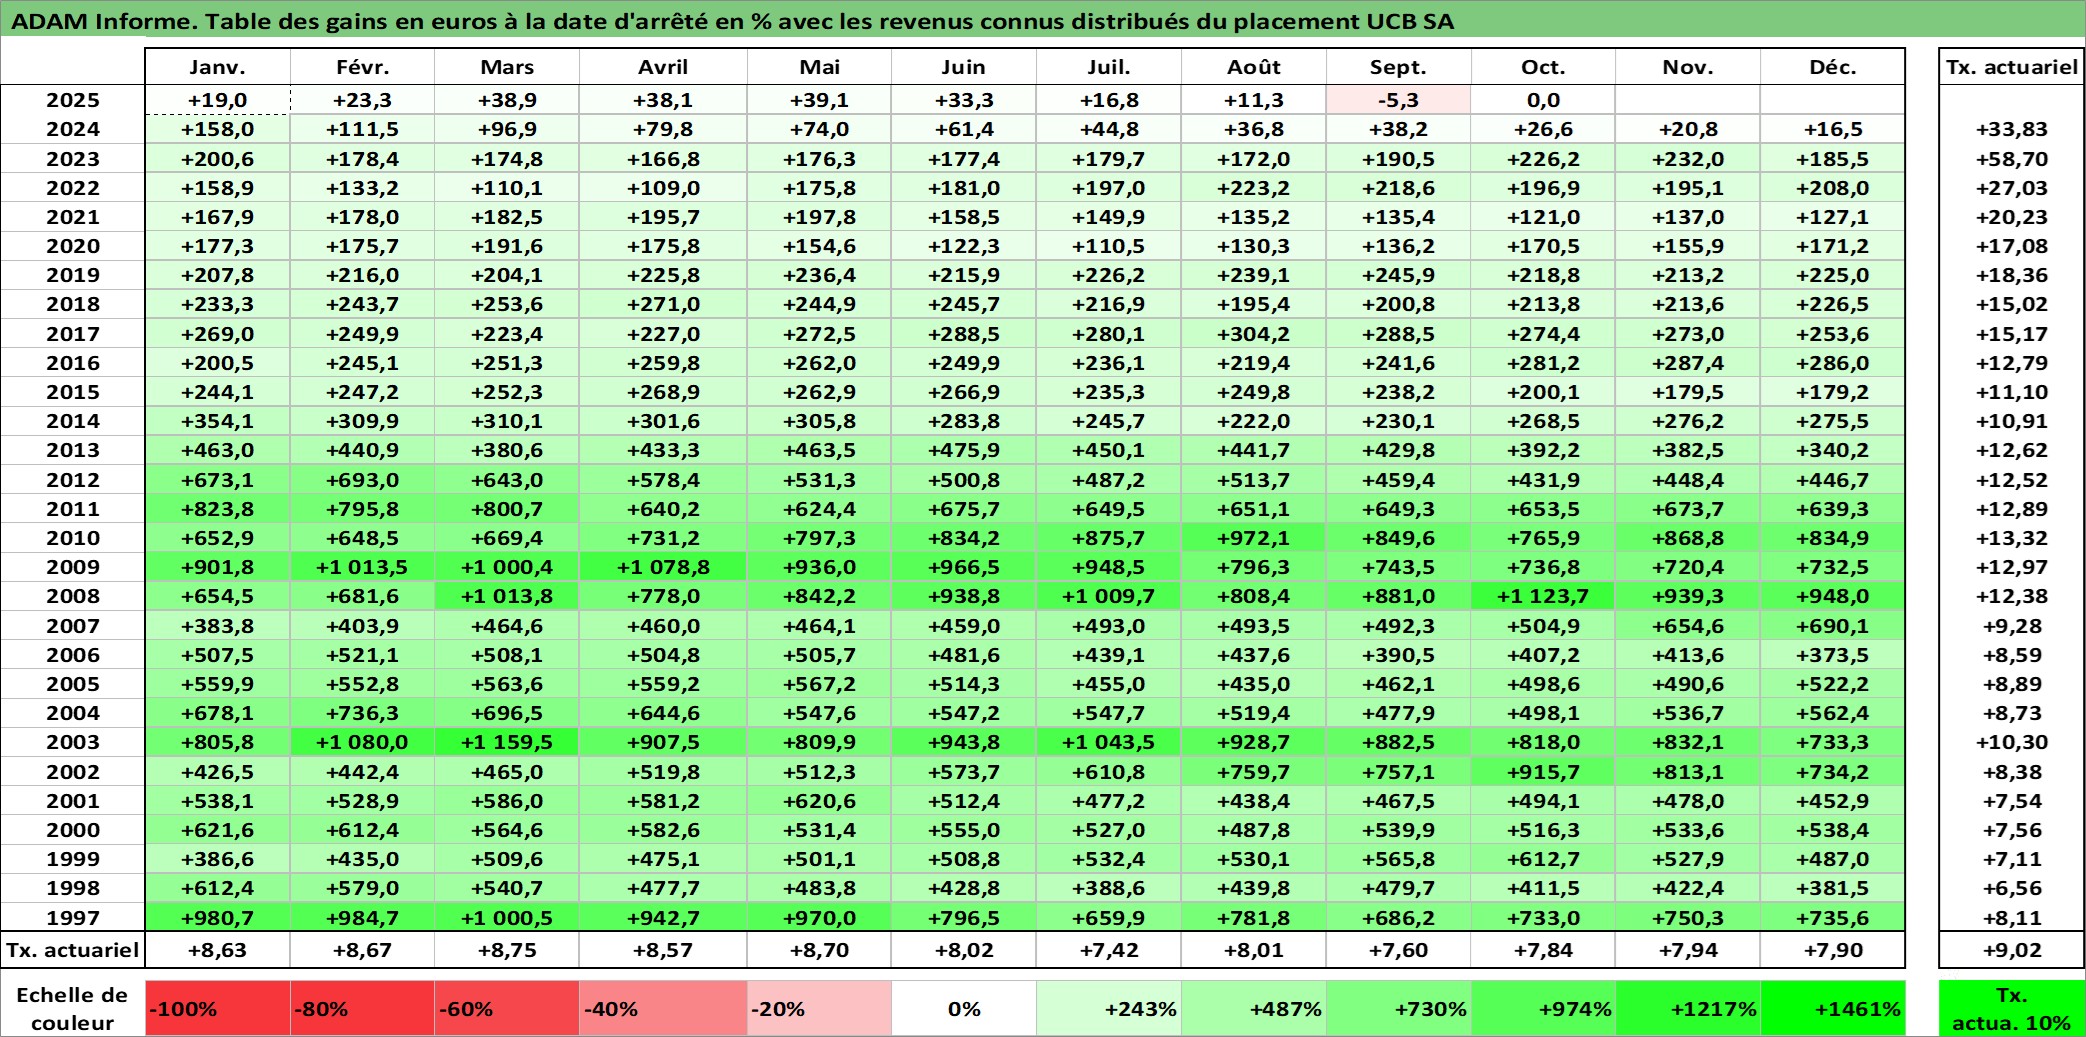Select the "+1 078,8" cell
2086x1037 pixels.
[x=663, y=567]
